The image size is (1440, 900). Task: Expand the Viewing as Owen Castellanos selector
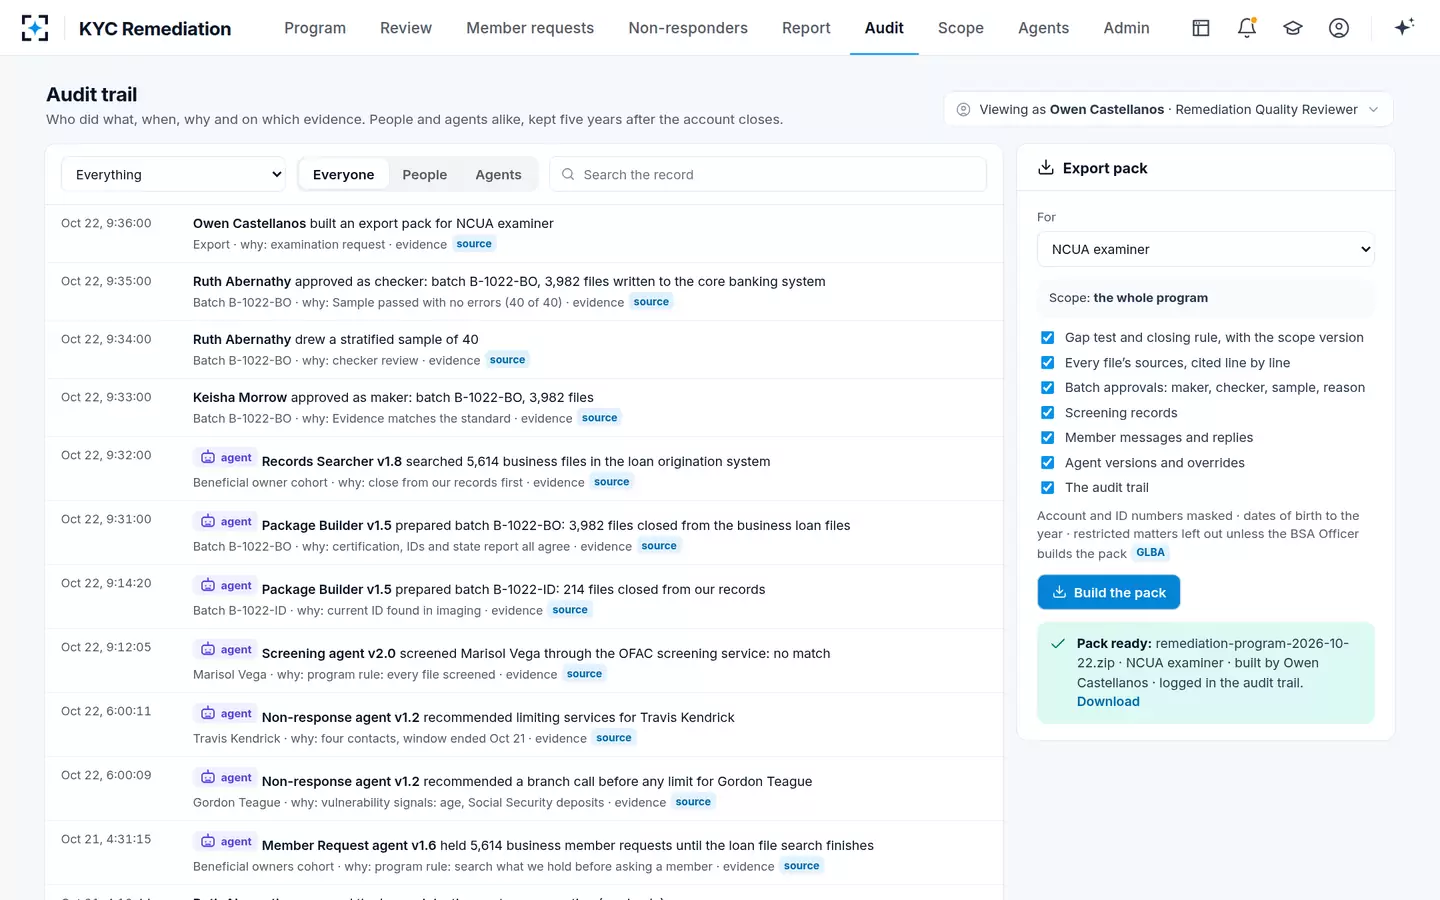tap(1168, 110)
